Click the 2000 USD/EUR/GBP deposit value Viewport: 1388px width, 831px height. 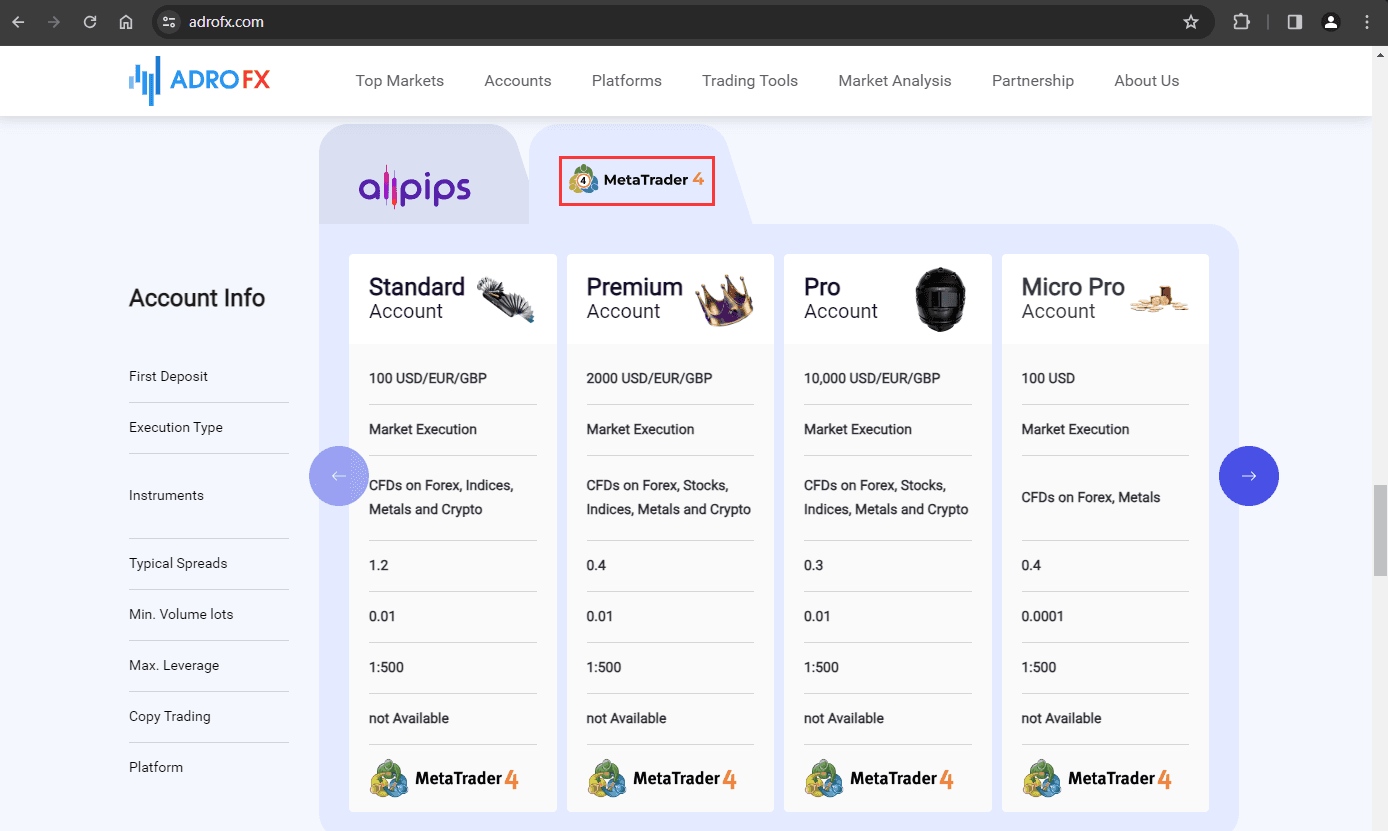click(x=650, y=378)
